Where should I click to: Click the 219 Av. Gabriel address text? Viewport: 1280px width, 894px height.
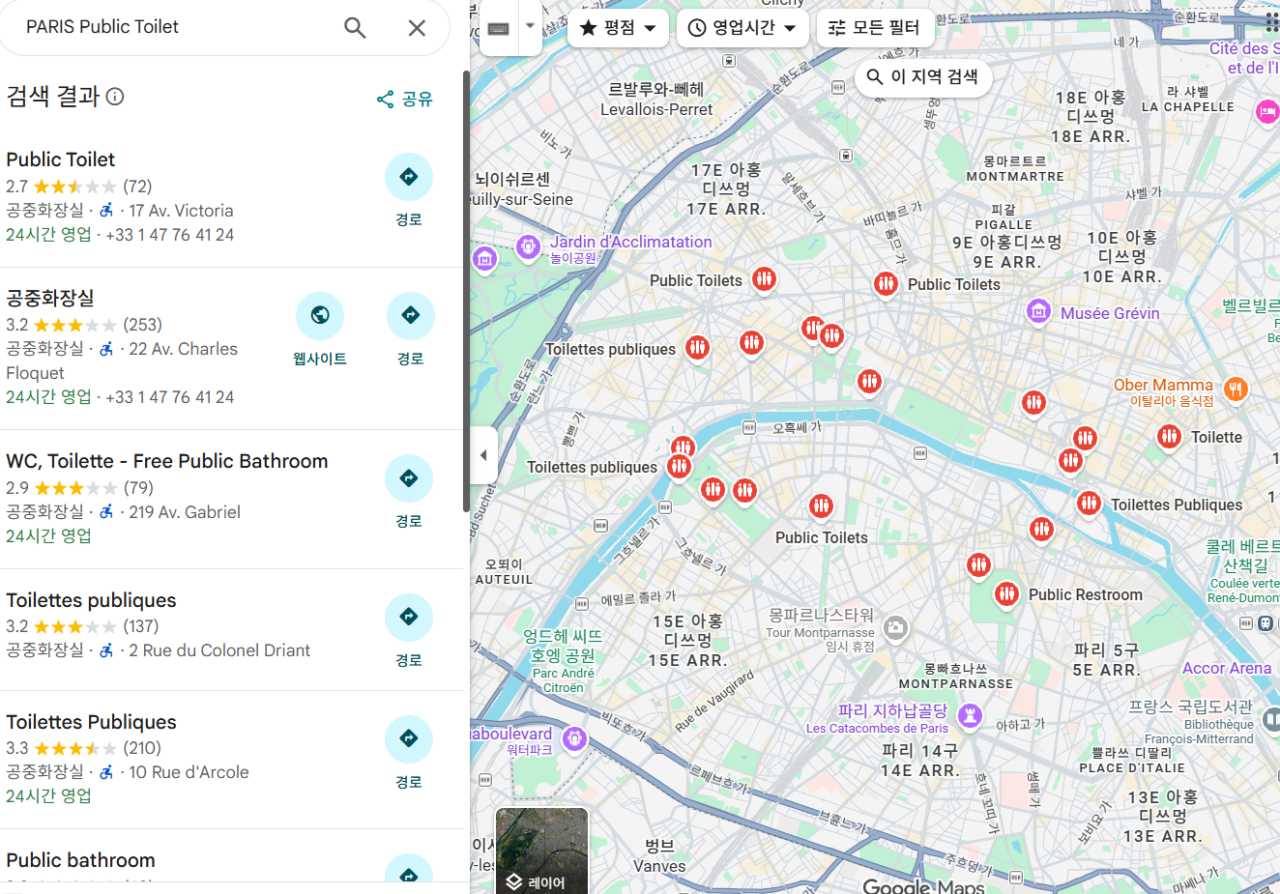pyautogui.click(x=185, y=512)
